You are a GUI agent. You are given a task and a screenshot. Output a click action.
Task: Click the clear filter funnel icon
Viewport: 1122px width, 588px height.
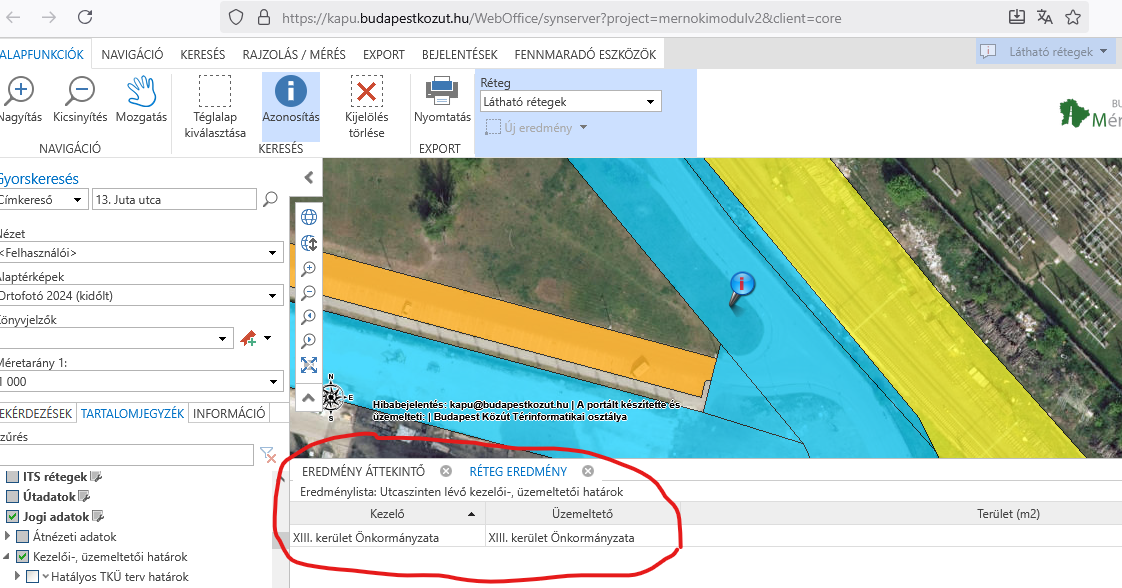click(x=268, y=456)
